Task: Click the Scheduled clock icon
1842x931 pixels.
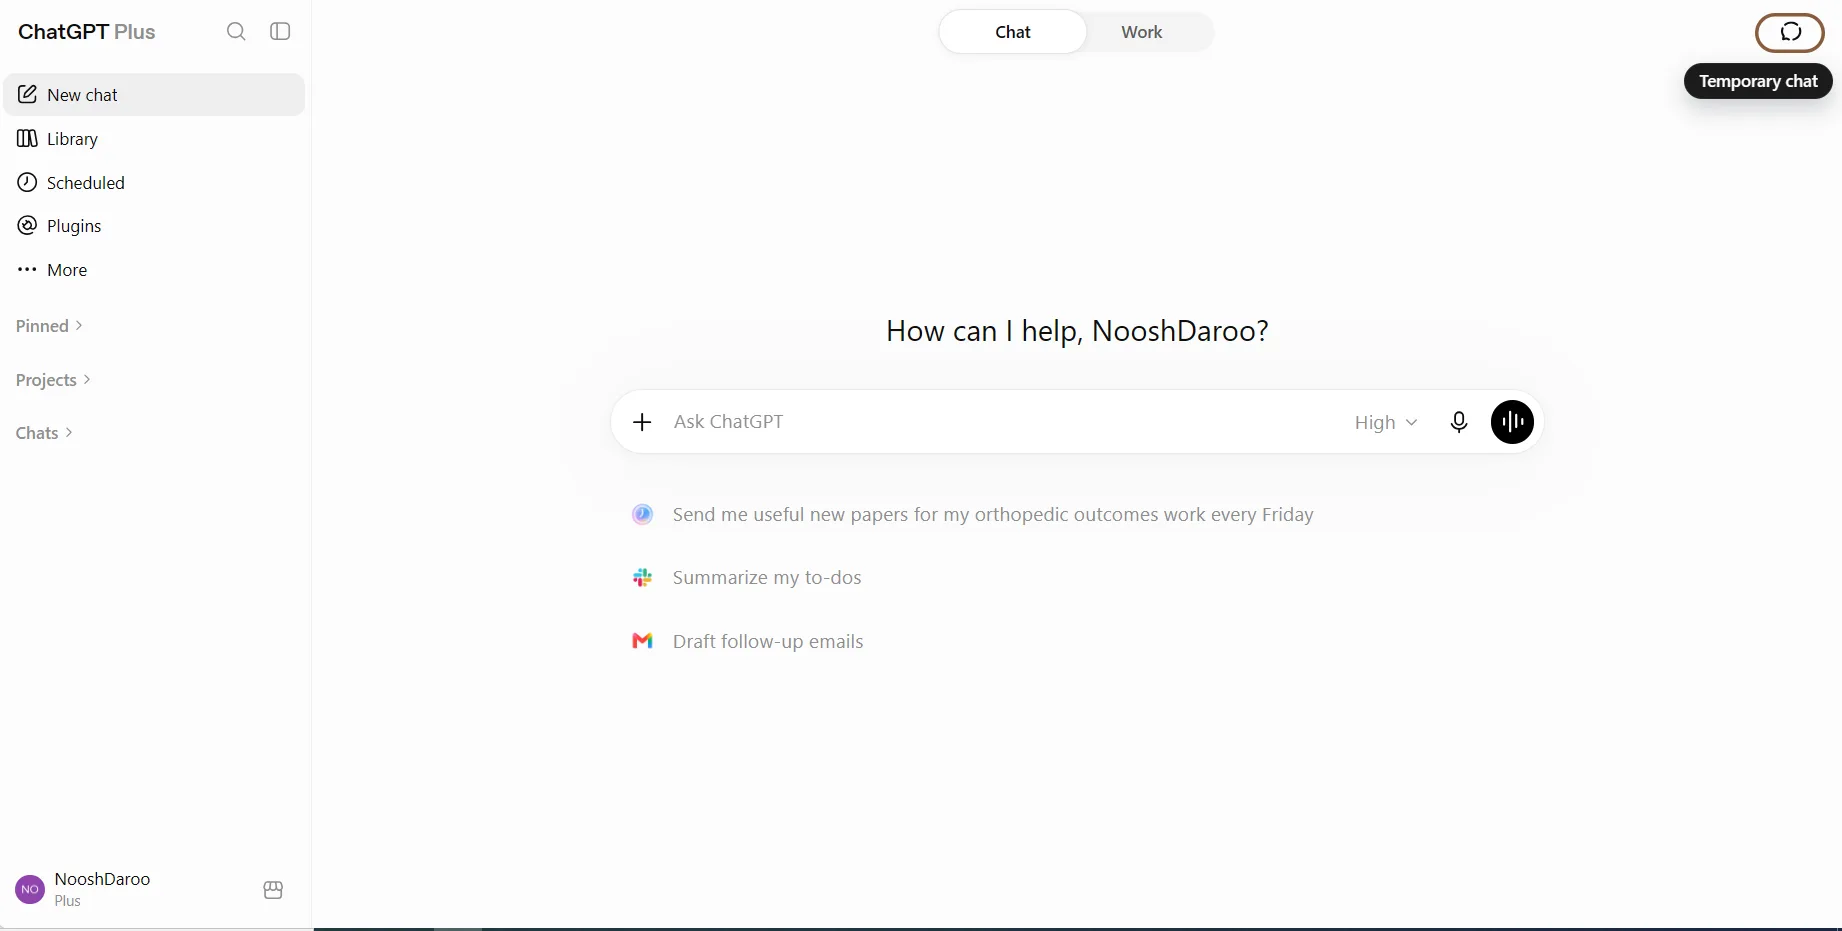Action: [x=28, y=182]
